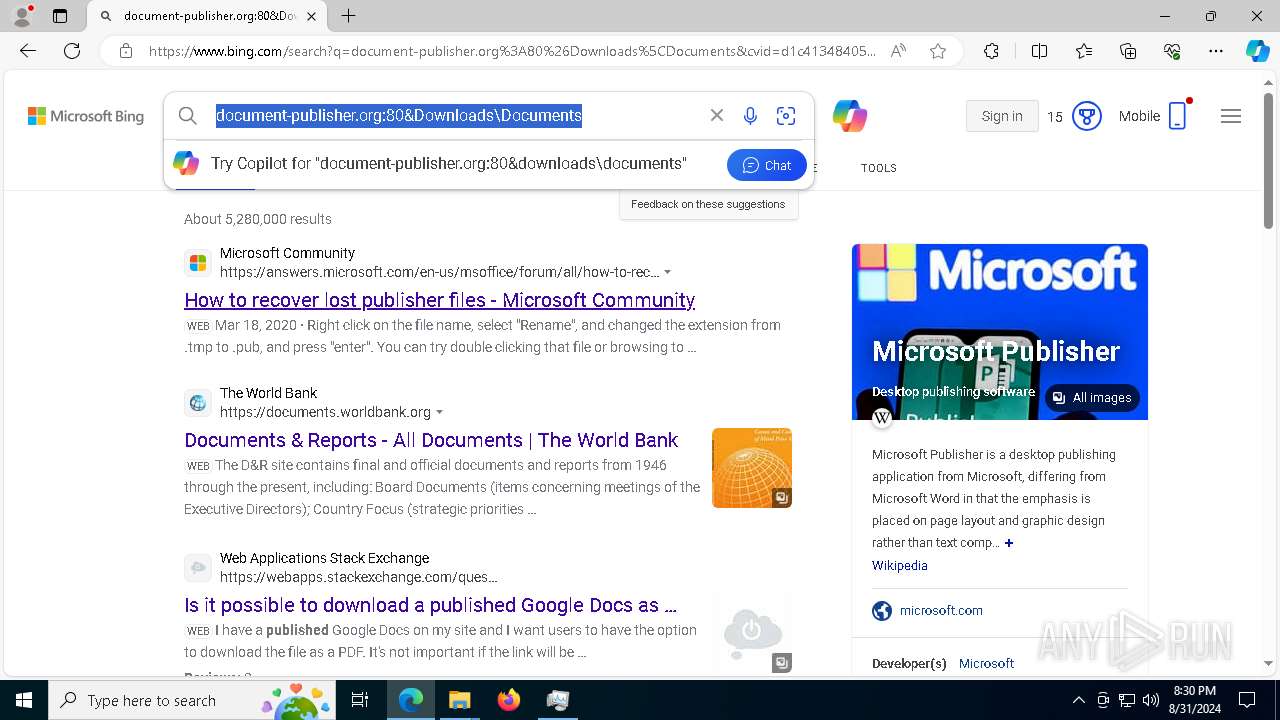Click the volume speaker tray icon
This screenshot has width=1280, height=720.
[x=1150, y=700]
